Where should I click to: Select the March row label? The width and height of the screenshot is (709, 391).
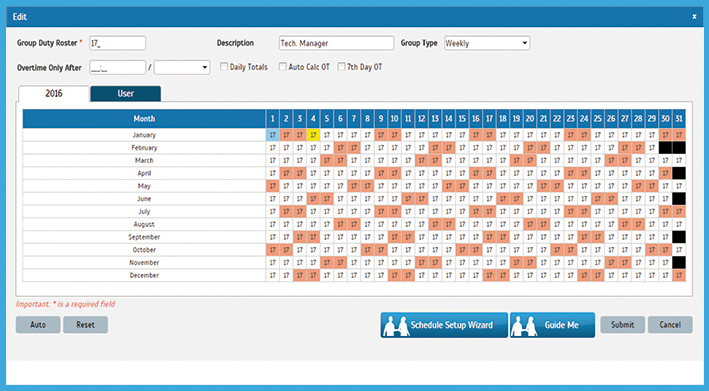144,160
